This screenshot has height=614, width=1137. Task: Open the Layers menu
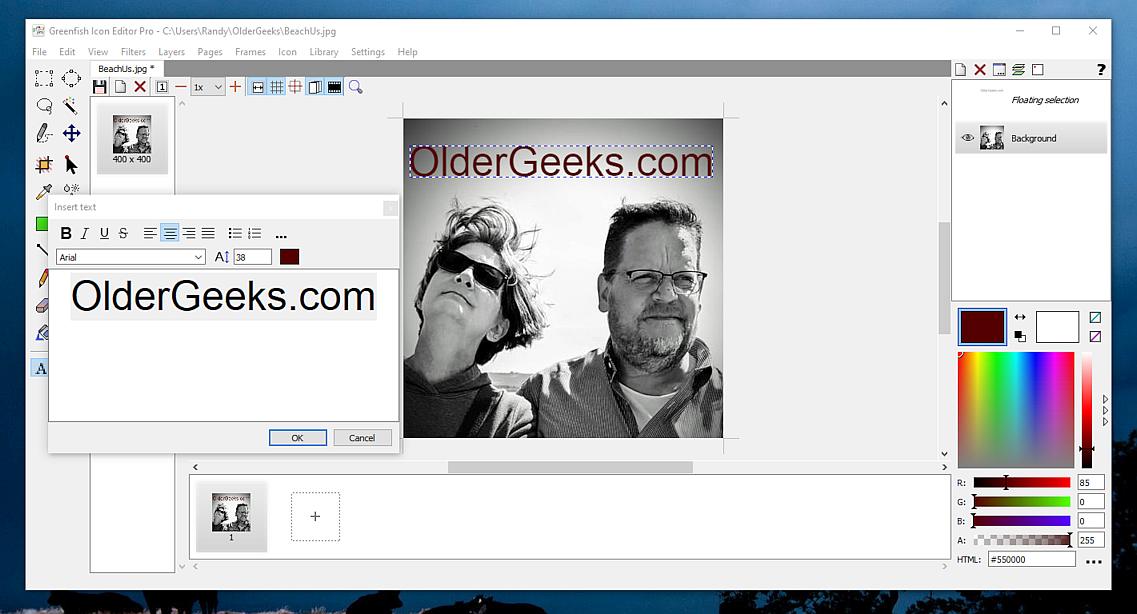click(171, 52)
